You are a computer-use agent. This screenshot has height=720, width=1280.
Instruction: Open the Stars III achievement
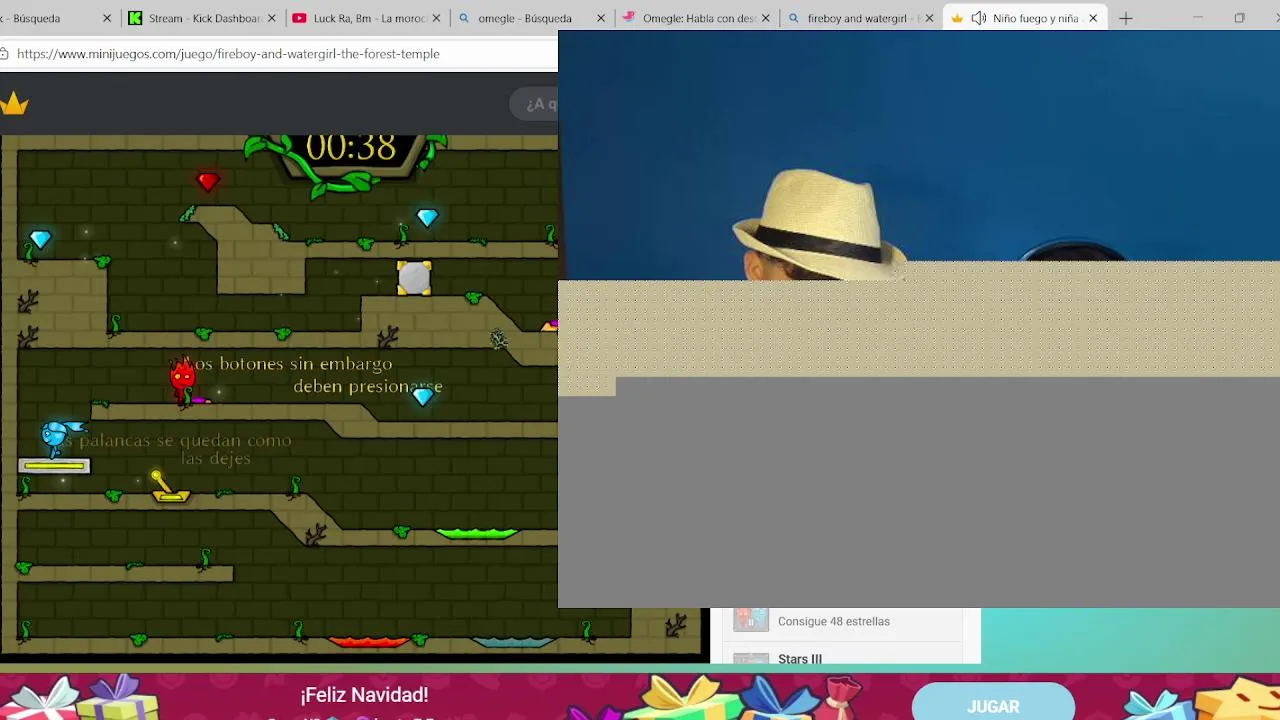coord(800,659)
